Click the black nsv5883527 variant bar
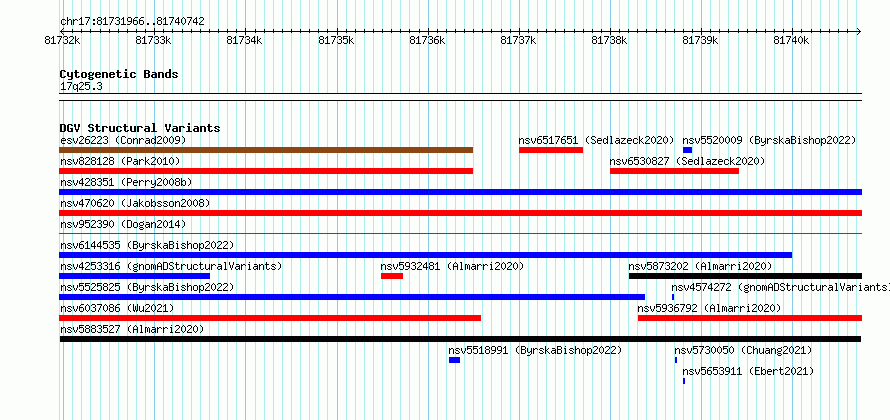The height and width of the screenshot is (420, 890). pyautogui.click(x=460, y=339)
